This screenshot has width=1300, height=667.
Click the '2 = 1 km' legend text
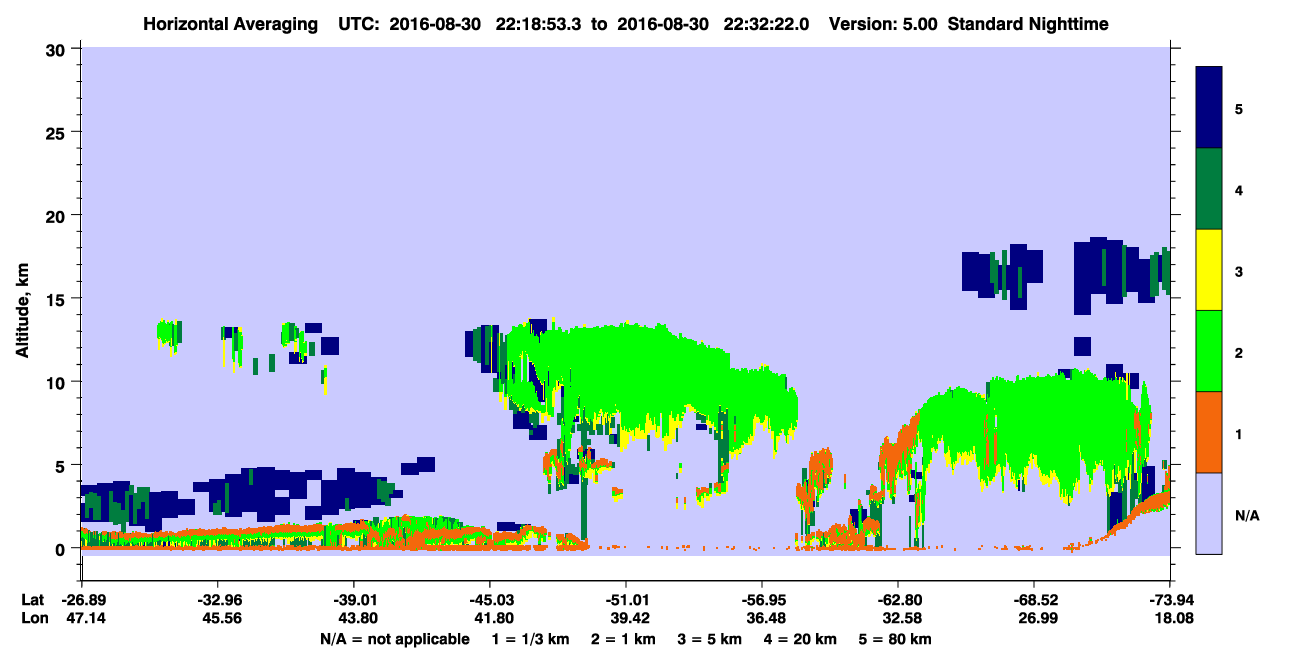point(622,639)
